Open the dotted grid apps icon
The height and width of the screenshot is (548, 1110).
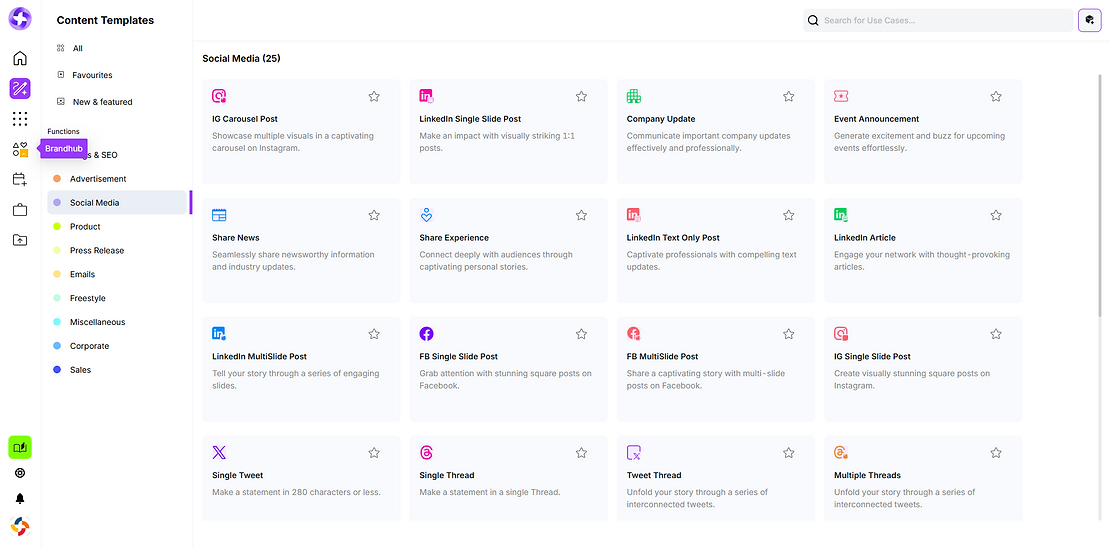pyautogui.click(x=20, y=119)
